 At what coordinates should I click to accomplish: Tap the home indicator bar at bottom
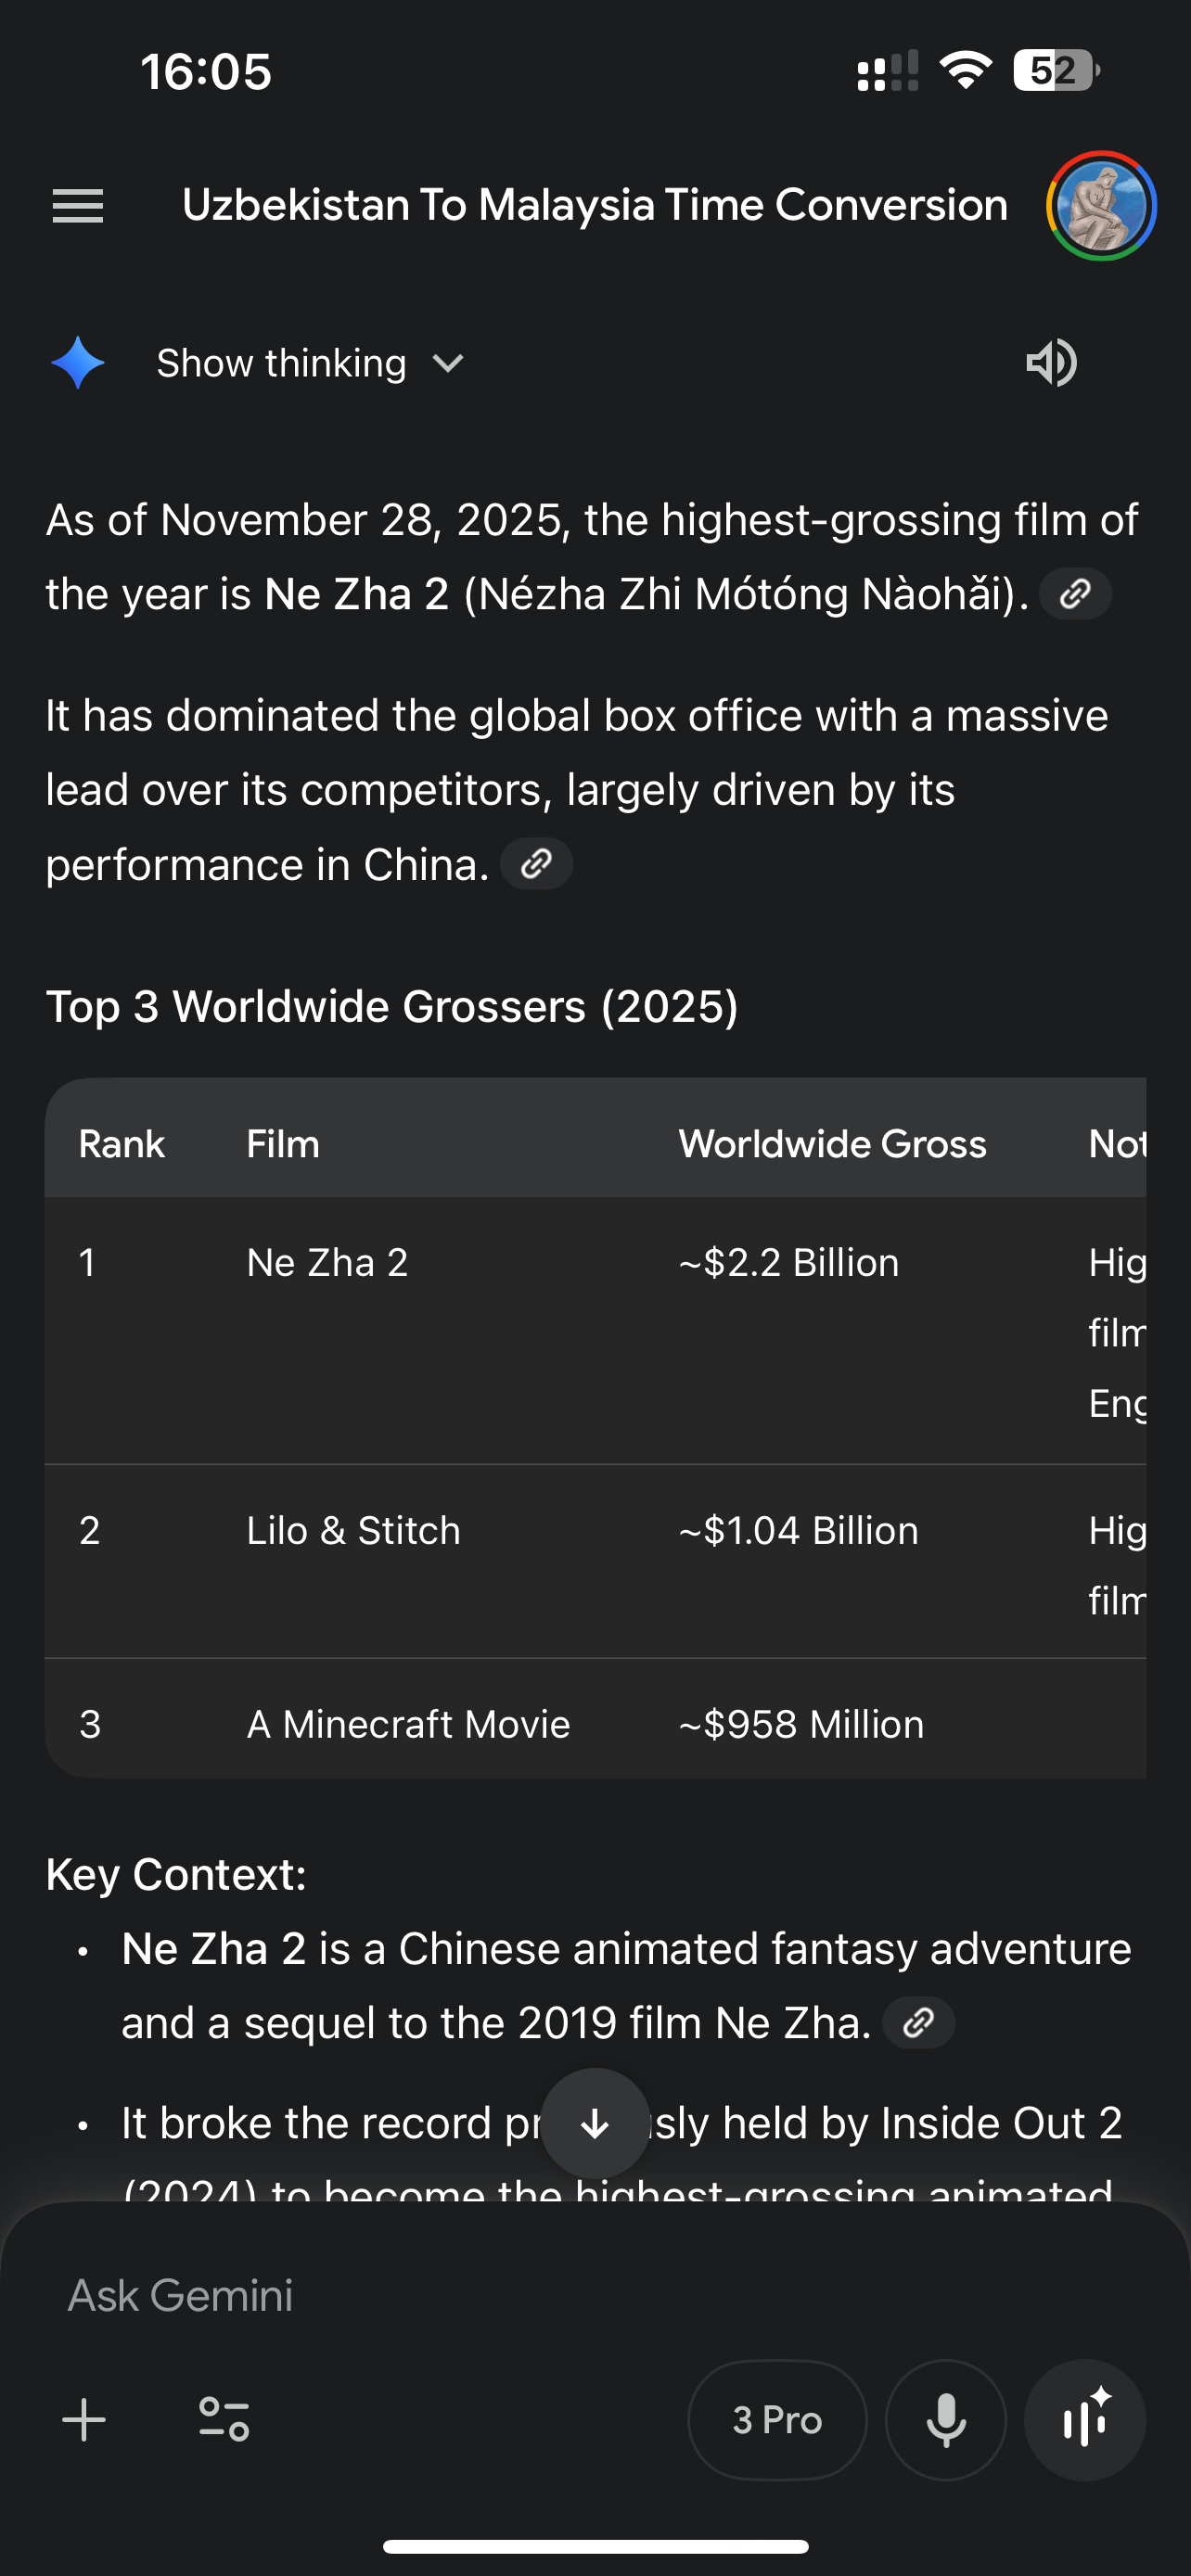[595, 2546]
